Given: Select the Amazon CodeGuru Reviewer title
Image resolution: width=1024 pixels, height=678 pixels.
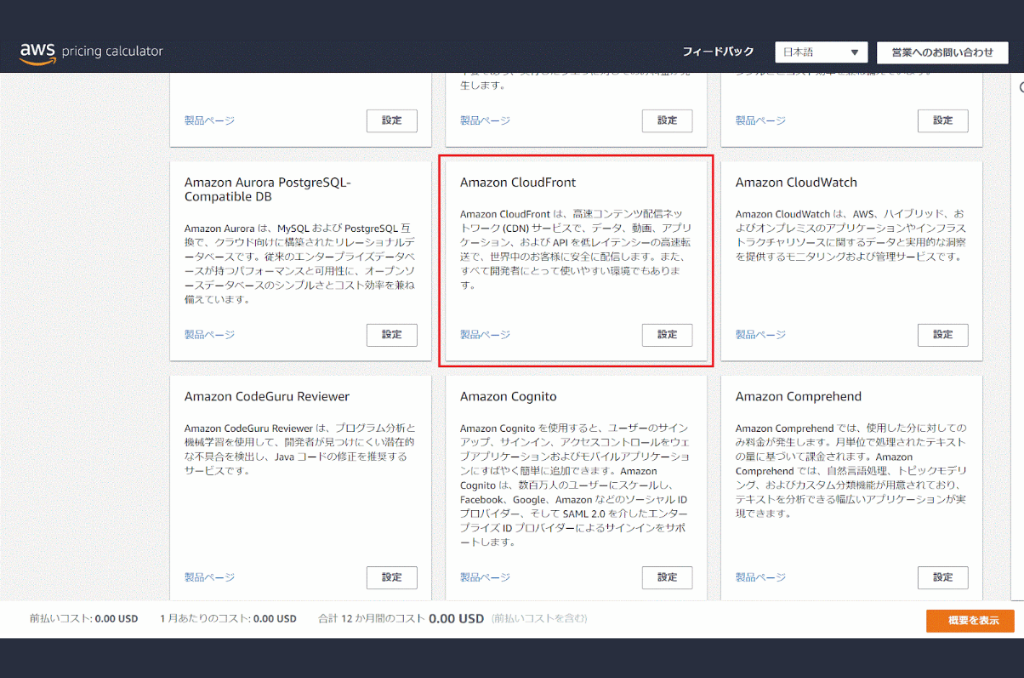Looking at the screenshot, I should 266,396.
